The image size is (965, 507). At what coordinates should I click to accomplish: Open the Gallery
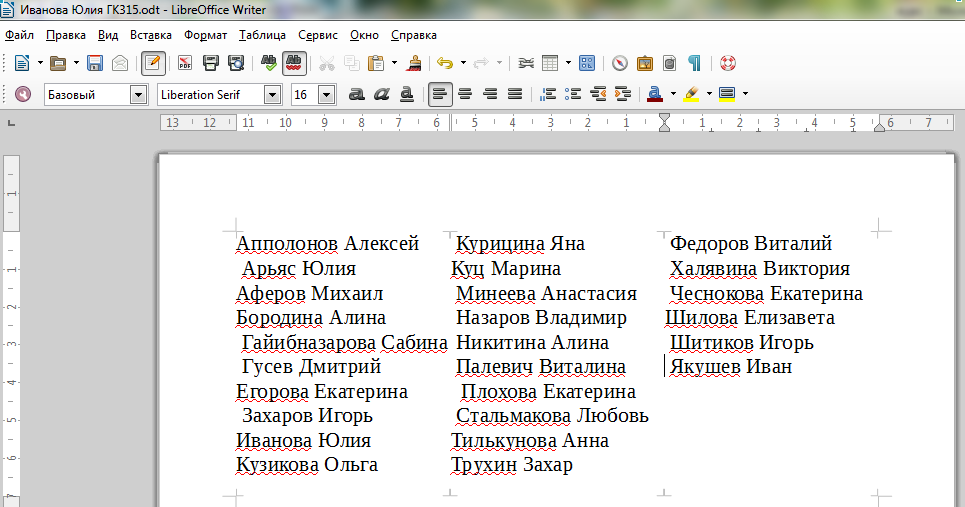645,63
